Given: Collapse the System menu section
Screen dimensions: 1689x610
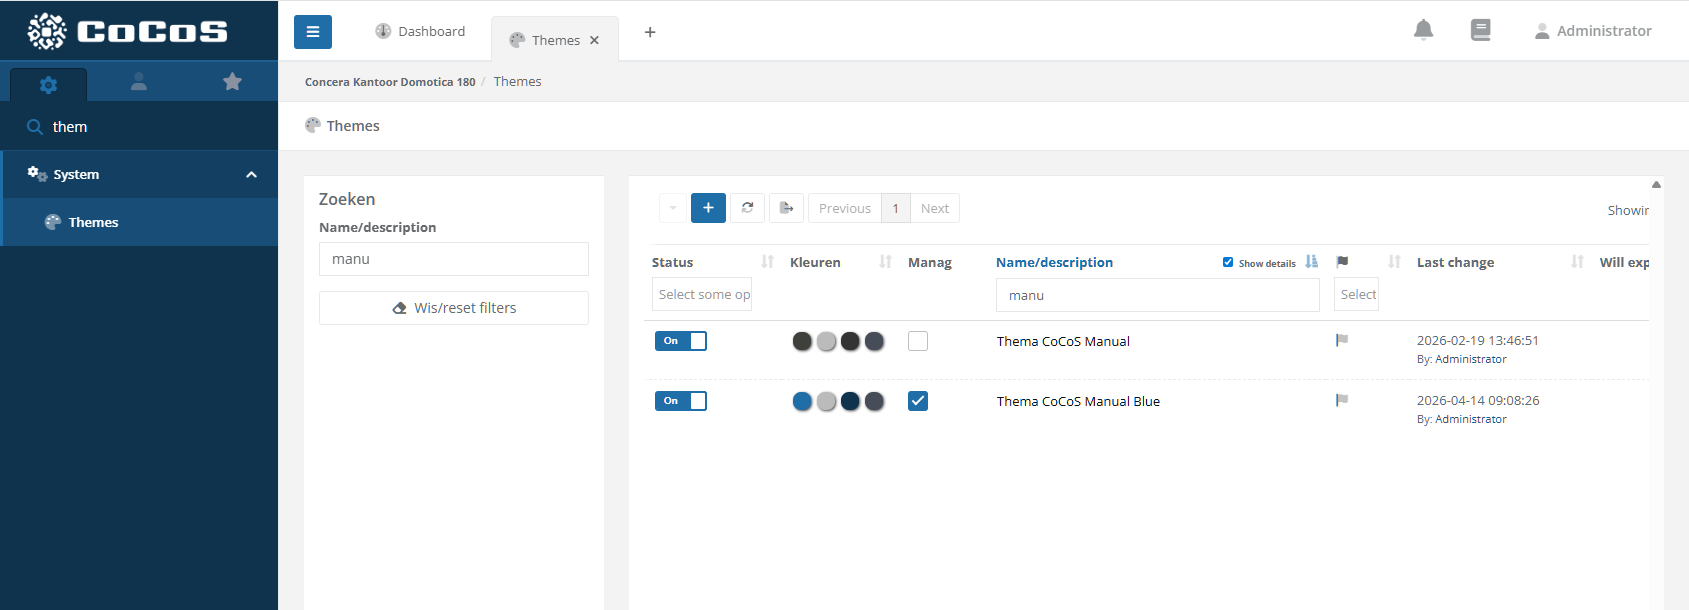Looking at the screenshot, I should [x=251, y=175].
